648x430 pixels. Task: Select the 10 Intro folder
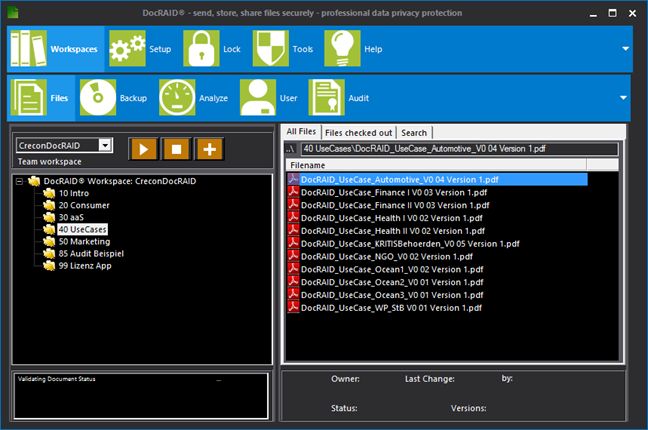coord(74,193)
